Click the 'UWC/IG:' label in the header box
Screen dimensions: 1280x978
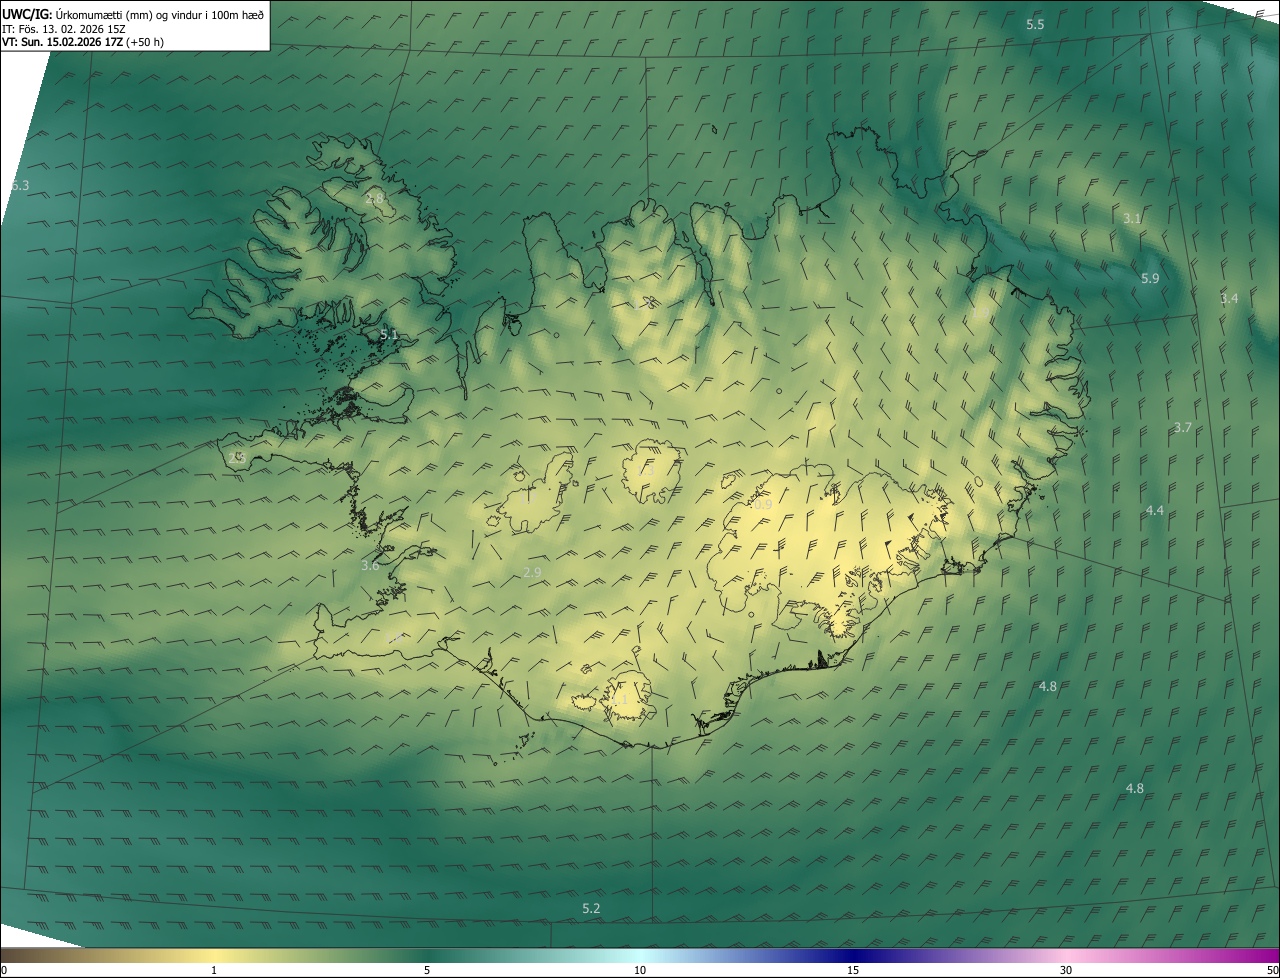[x=27, y=14]
